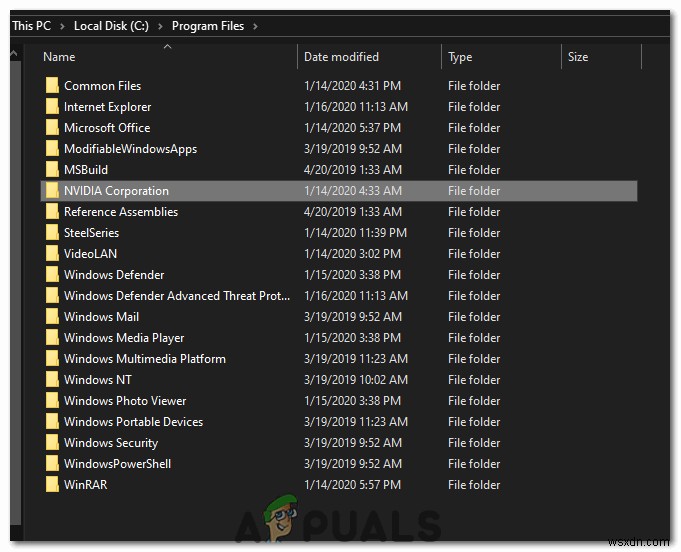Click Microsoft Office date 1/14/2020 5:37 PM
The image size is (681, 552).
352,128
